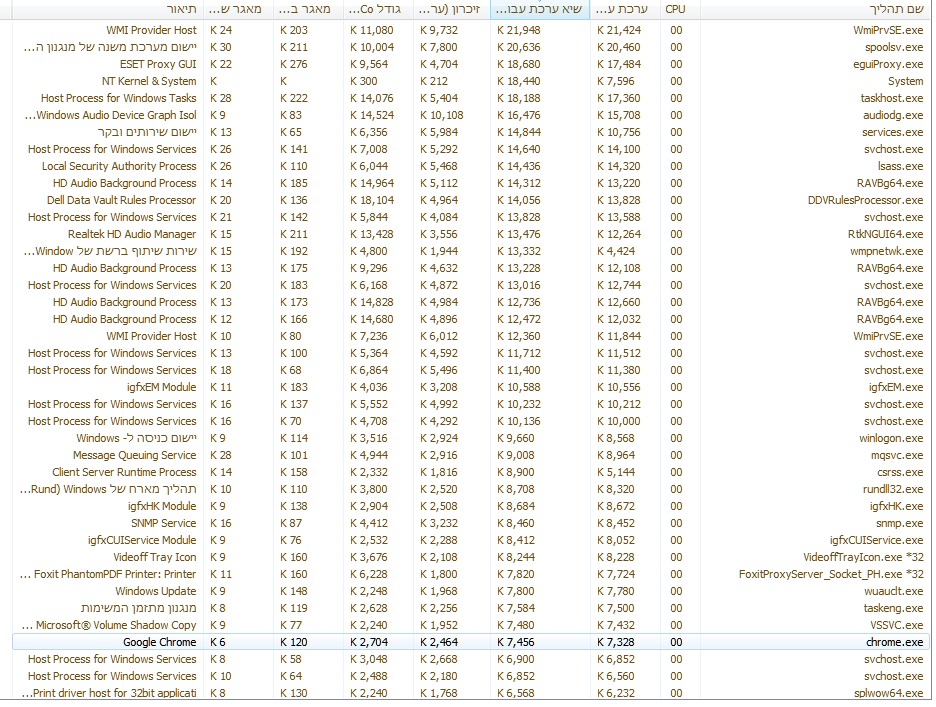Screen dimensions: 936x707
Task: Click the NT Kernel & System description
Action: click(x=149, y=81)
